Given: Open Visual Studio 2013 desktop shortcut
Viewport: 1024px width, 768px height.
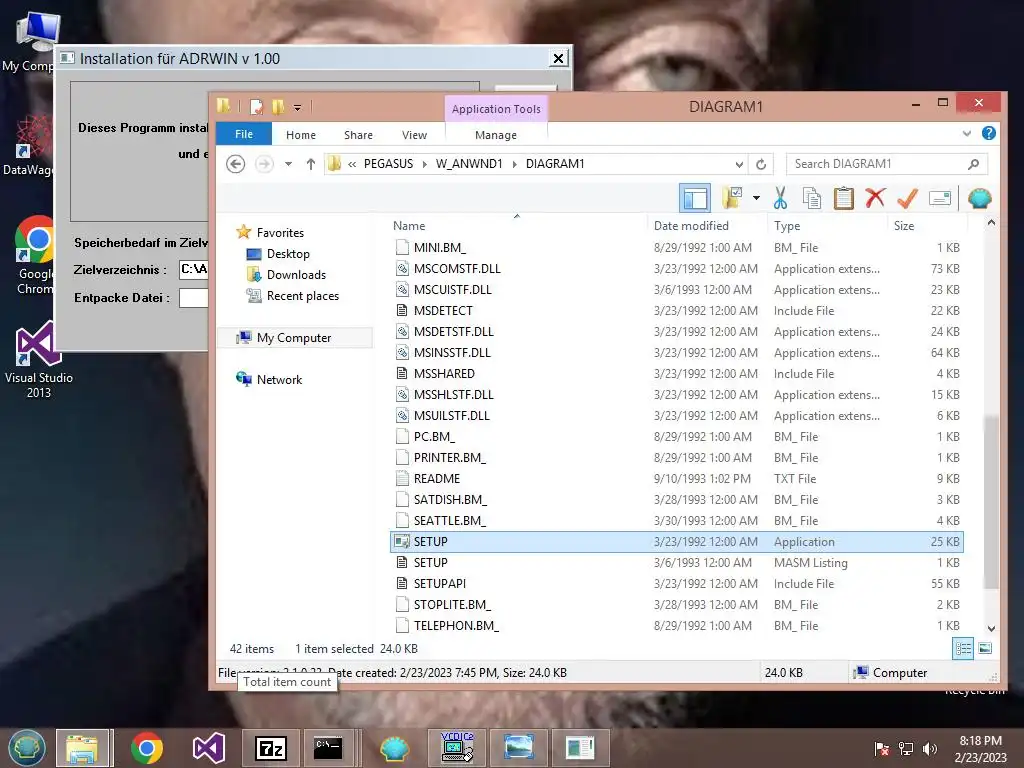Looking at the screenshot, I should coord(39,361).
